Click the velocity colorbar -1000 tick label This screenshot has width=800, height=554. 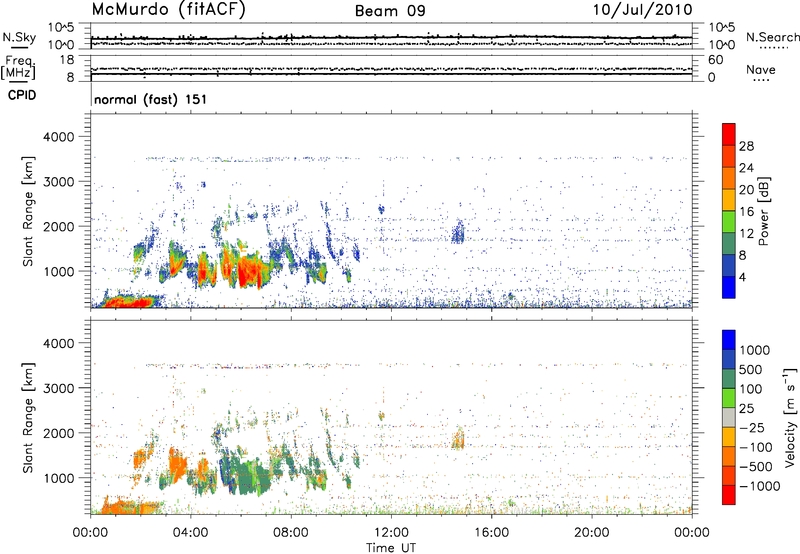760,486
